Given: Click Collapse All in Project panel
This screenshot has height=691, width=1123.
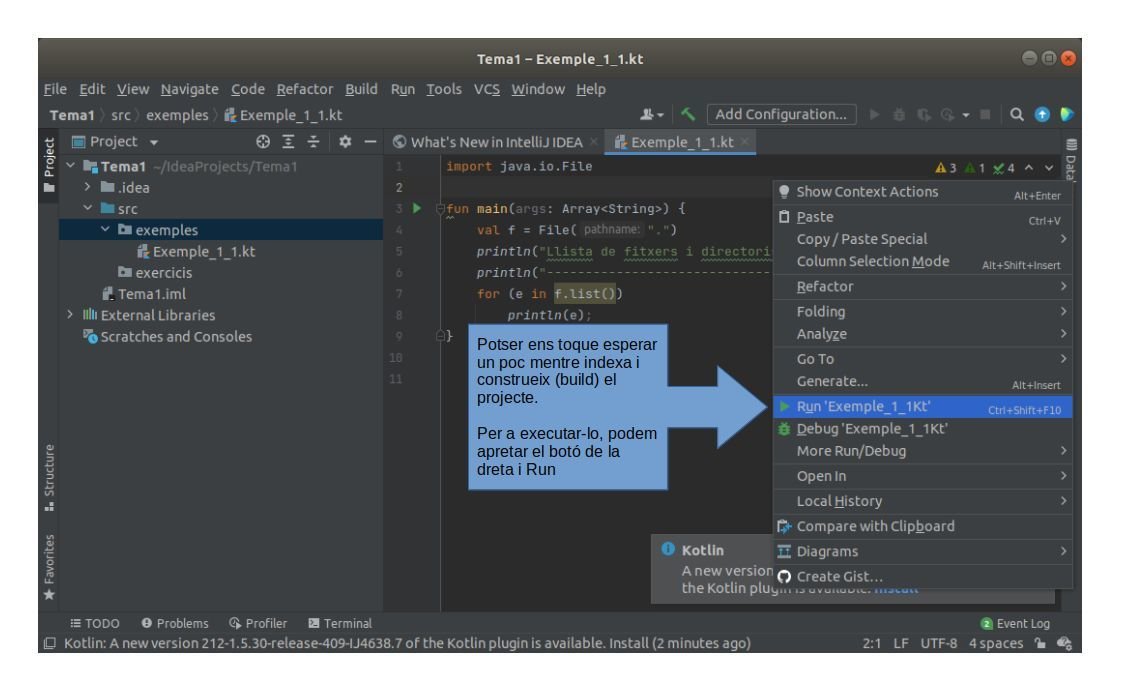Looking at the screenshot, I should [x=313, y=142].
